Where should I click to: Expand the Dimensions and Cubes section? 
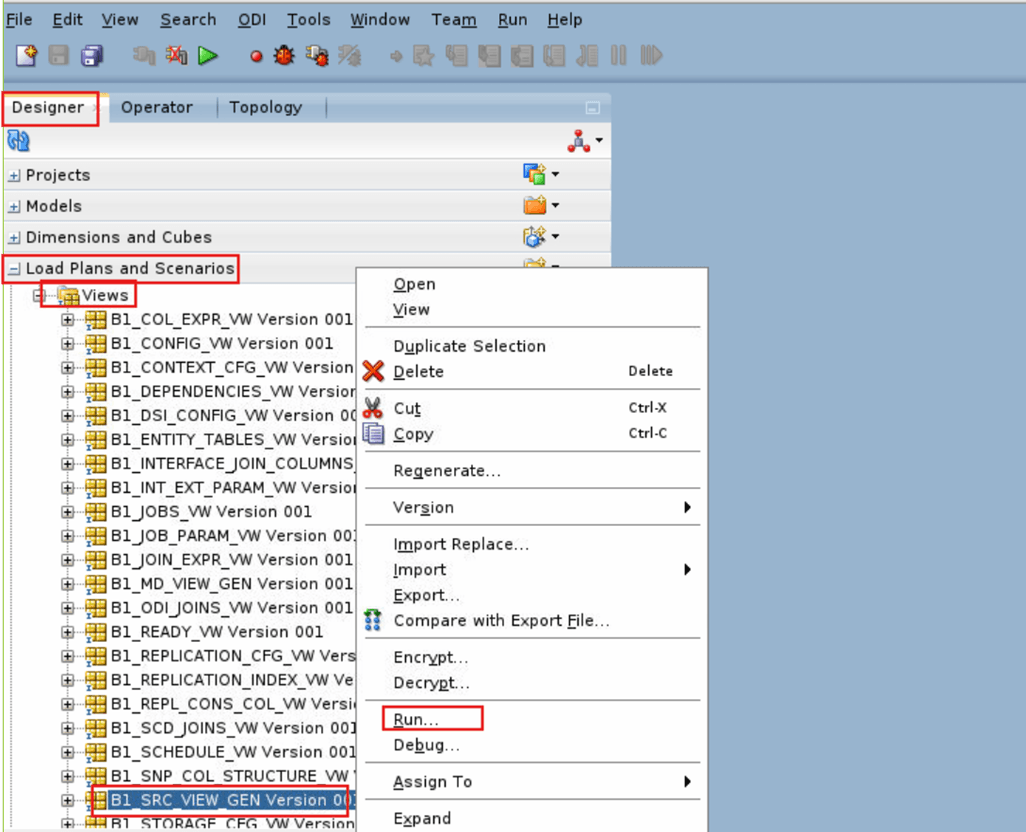click(14, 237)
